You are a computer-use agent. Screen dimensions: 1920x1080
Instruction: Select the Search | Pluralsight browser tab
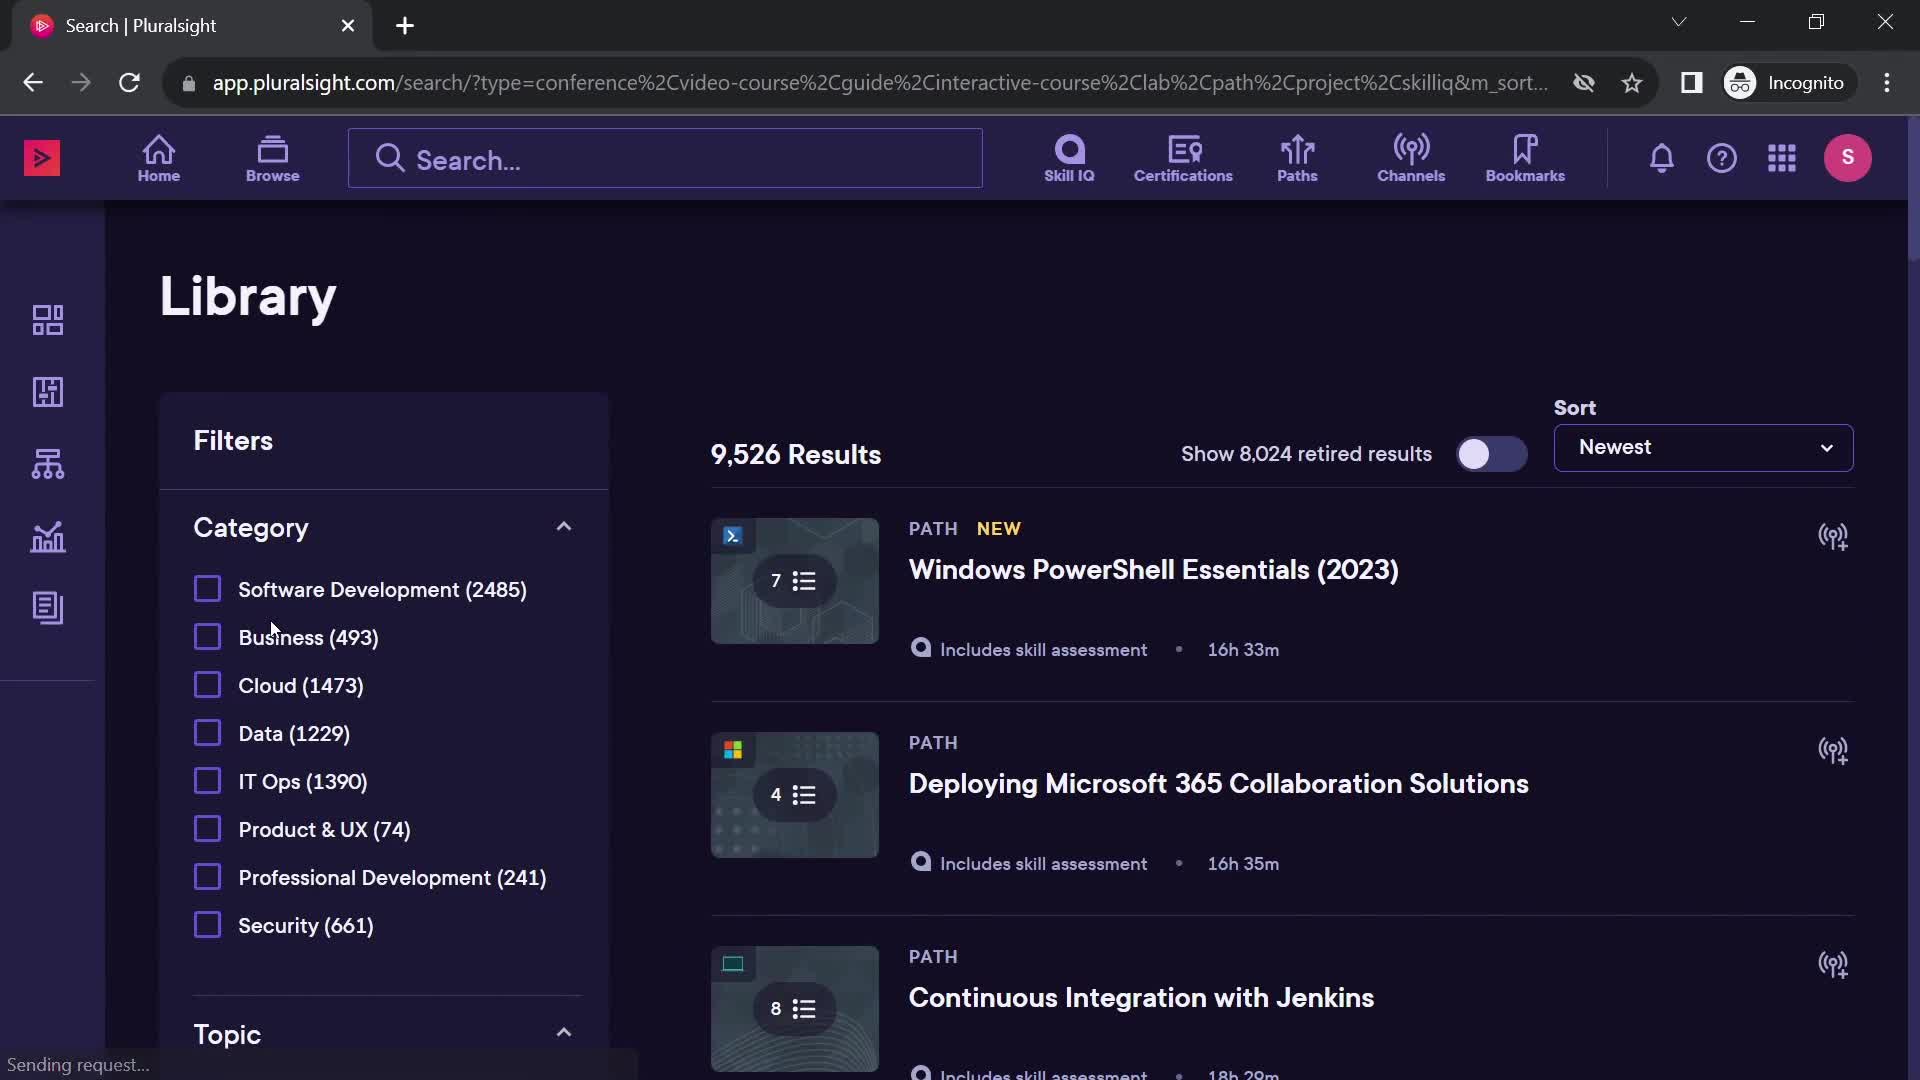click(192, 26)
